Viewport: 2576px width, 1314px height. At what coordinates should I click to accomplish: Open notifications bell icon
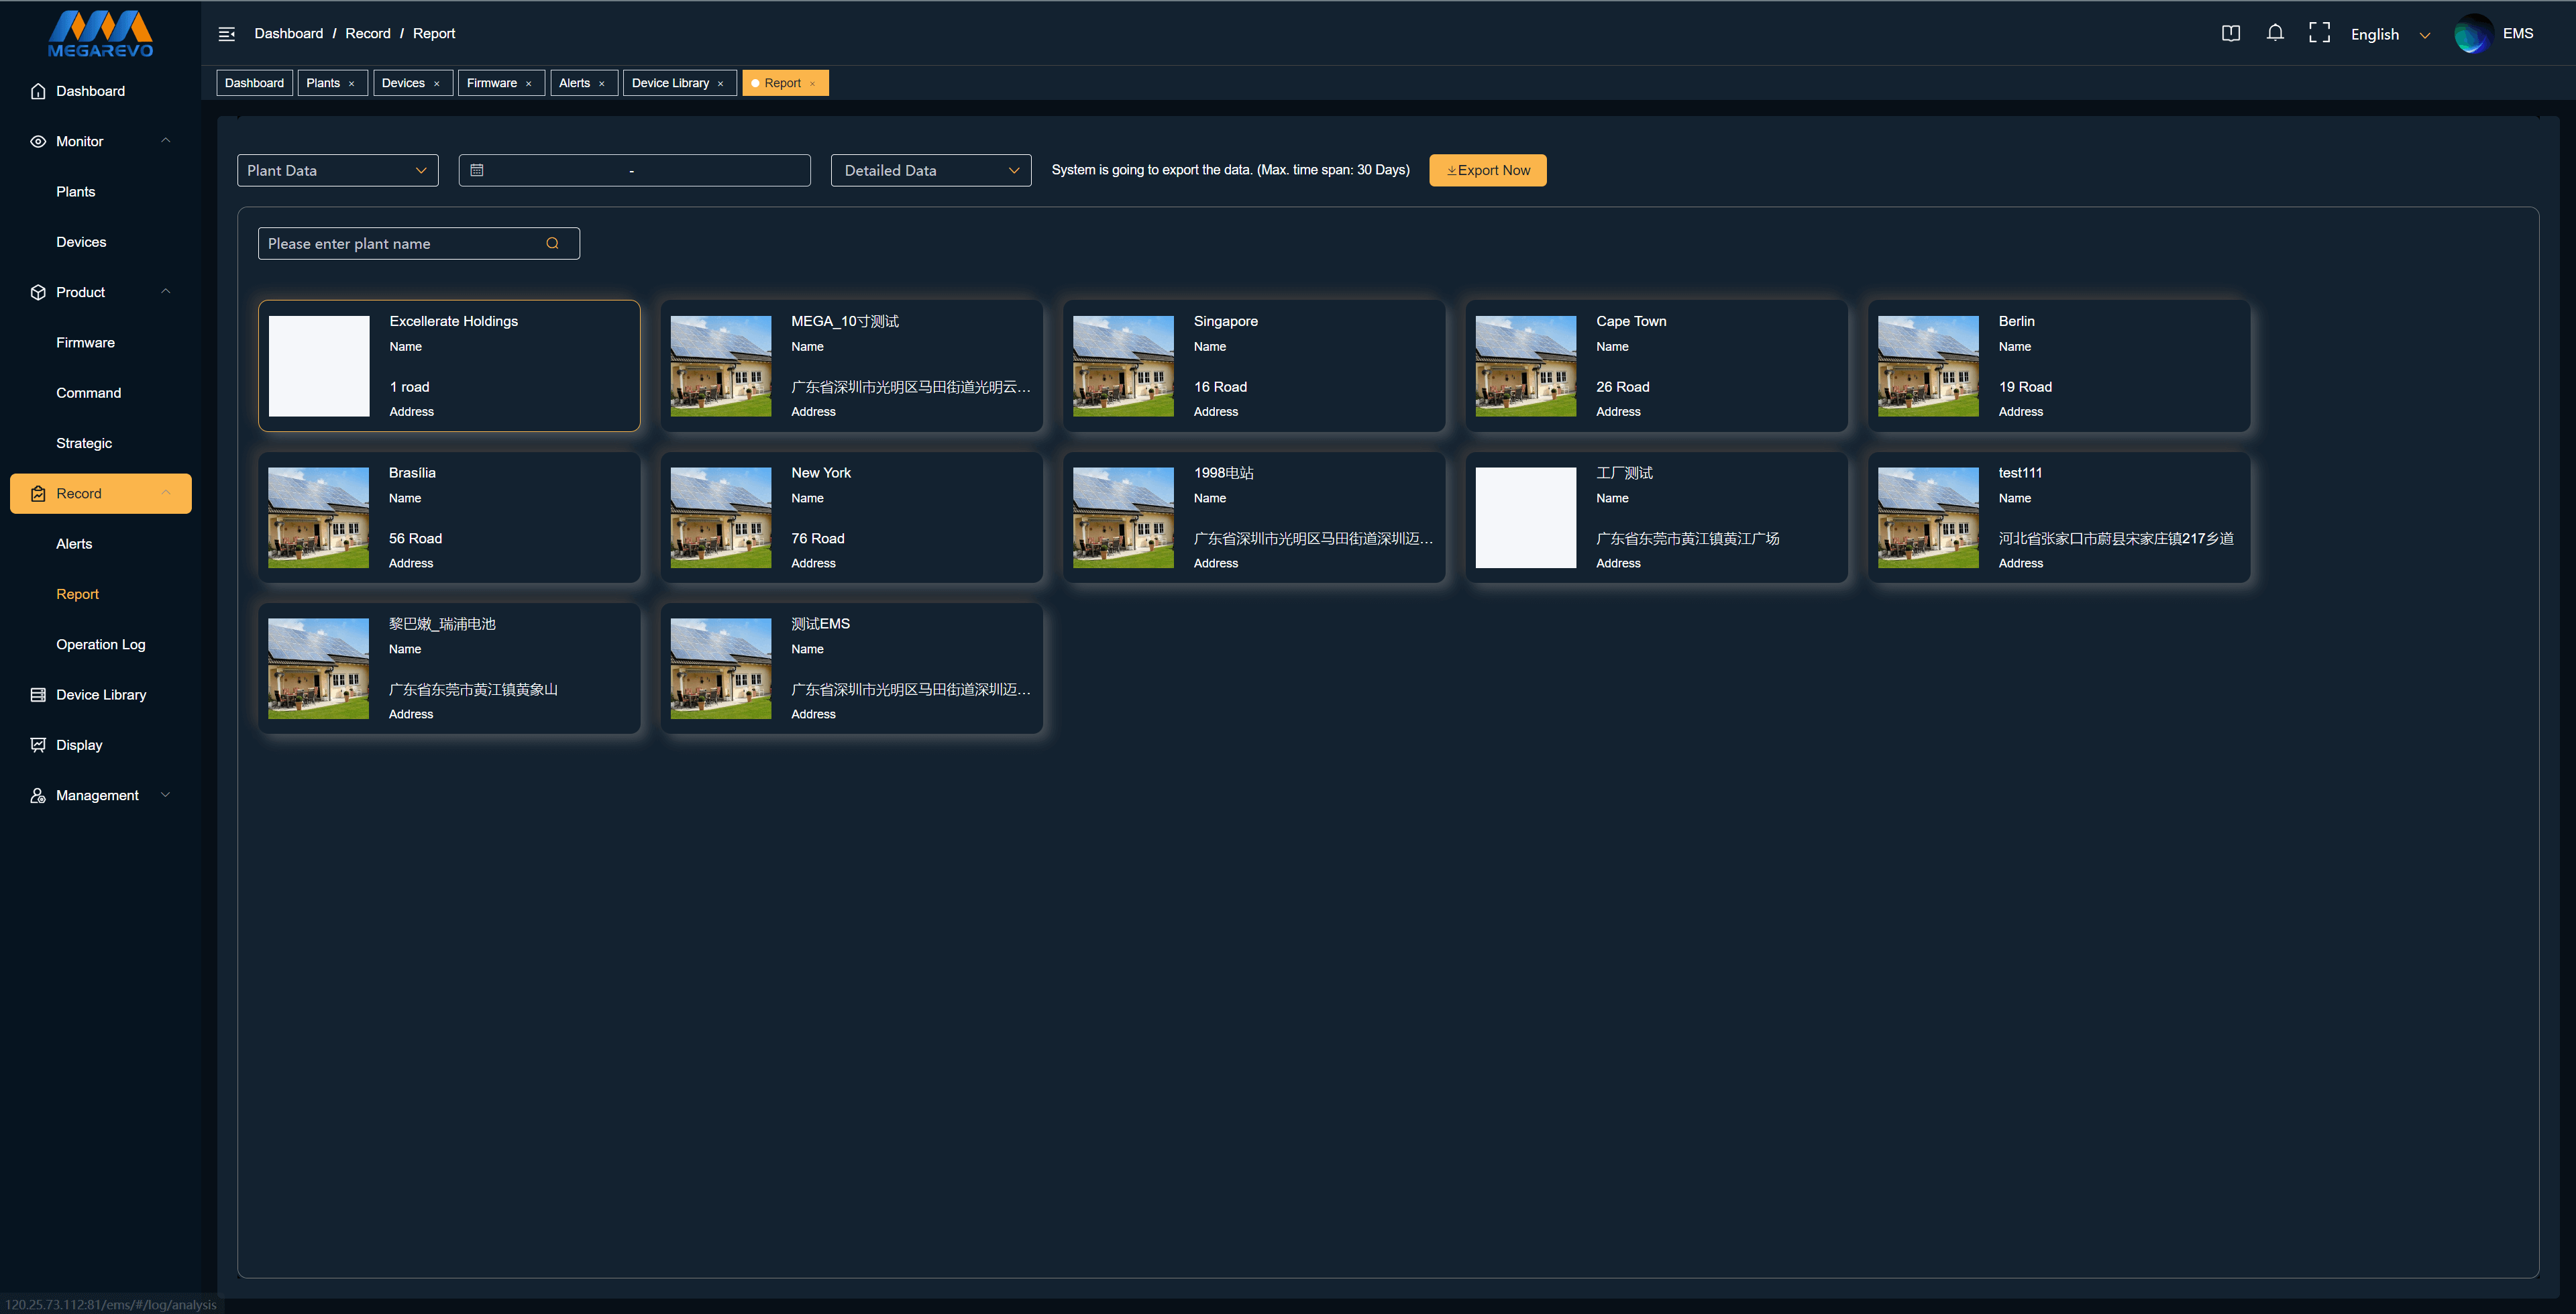click(x=2275, y=33)
